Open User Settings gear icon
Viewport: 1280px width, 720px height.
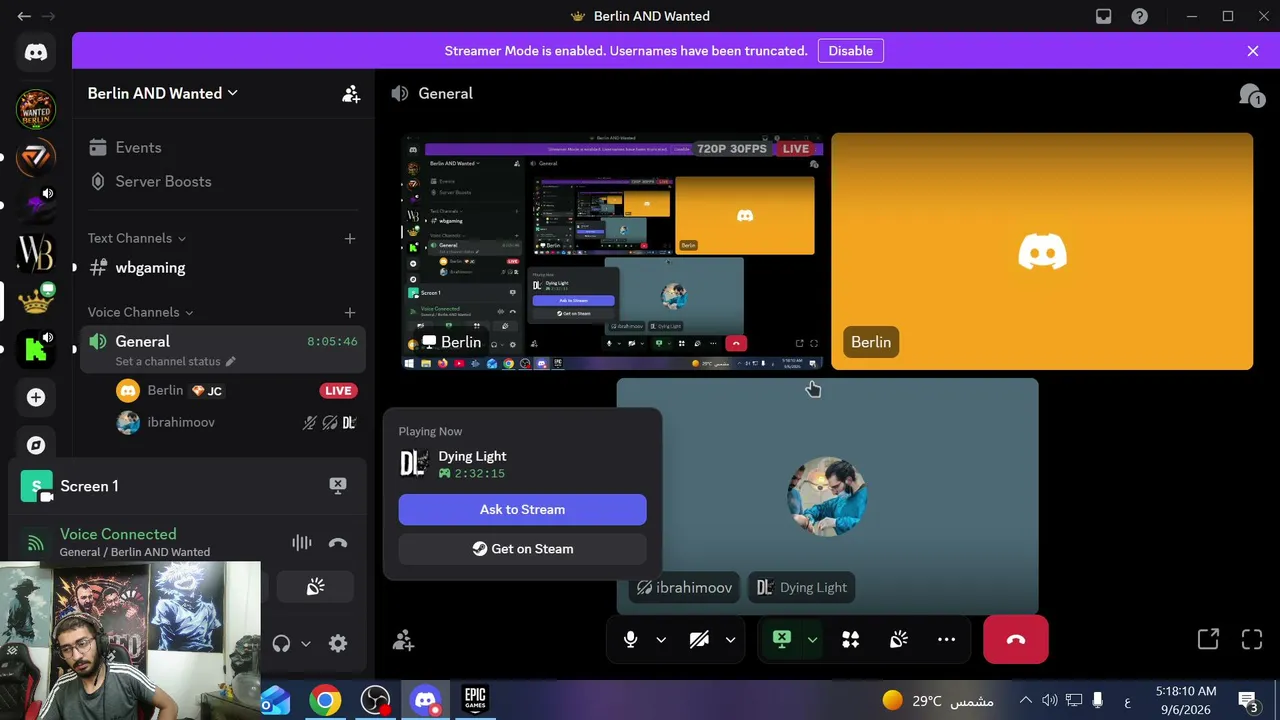pyautogui.click(x=338, y=643)
